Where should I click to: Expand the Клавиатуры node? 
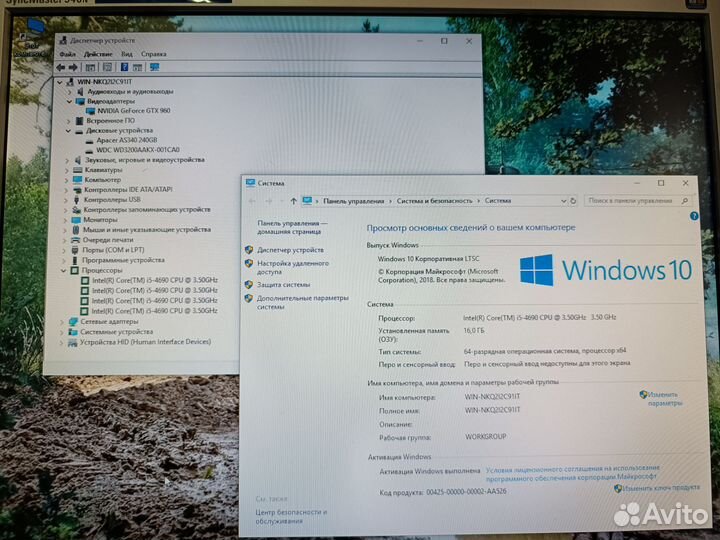(67, 170)
